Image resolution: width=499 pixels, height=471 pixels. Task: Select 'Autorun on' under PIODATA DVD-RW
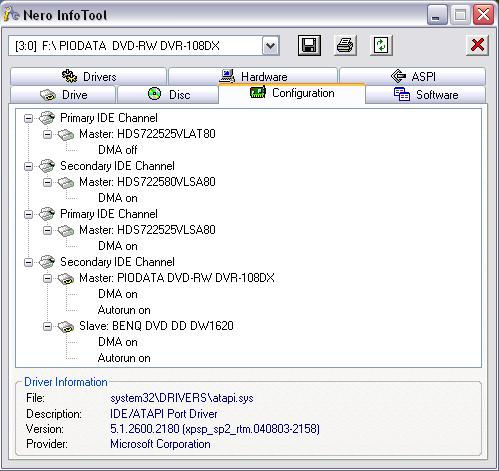pos(124,310)
